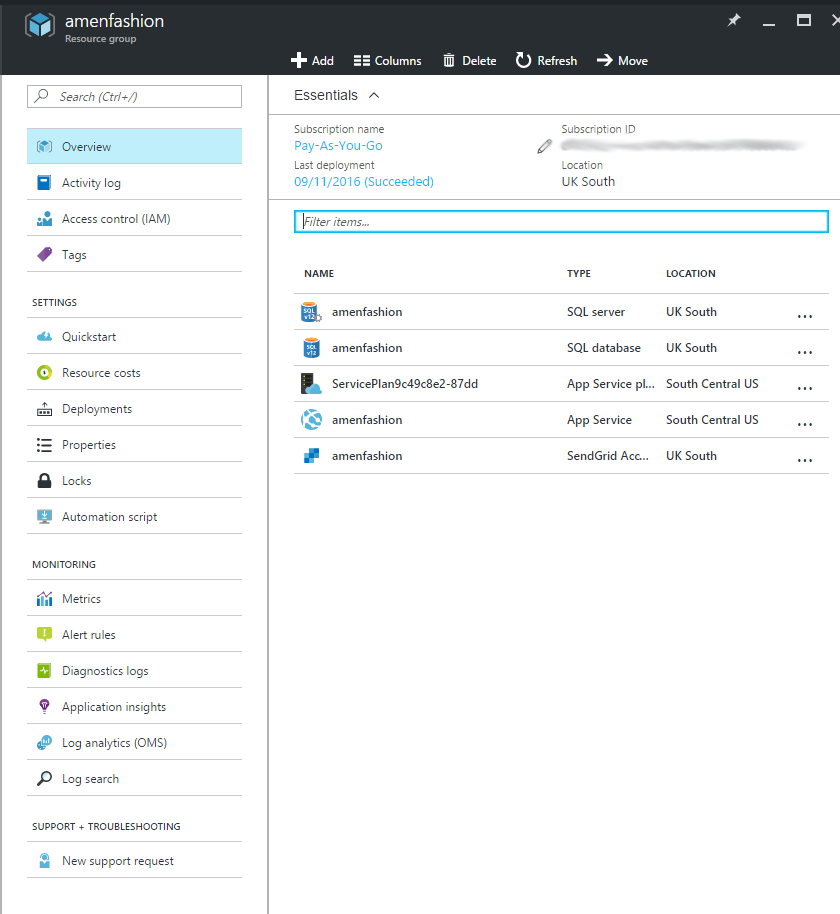Open Quickstart under Settings
Screen dimensions: 840x914
pyautogui.click(x=134, y=336)
